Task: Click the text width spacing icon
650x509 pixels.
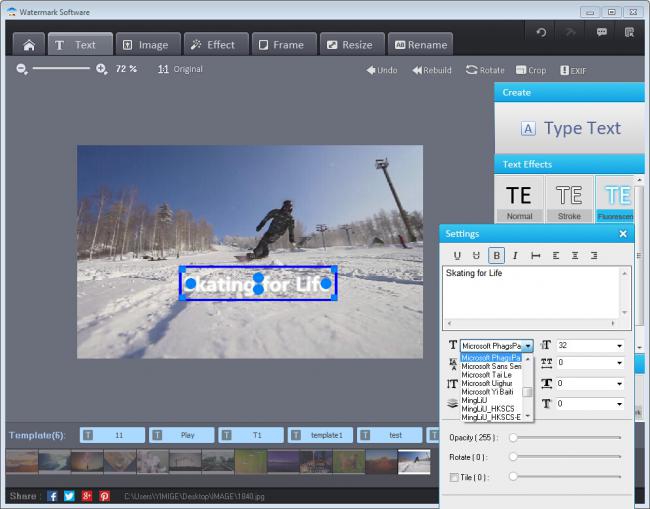Action: coord(536,256)
